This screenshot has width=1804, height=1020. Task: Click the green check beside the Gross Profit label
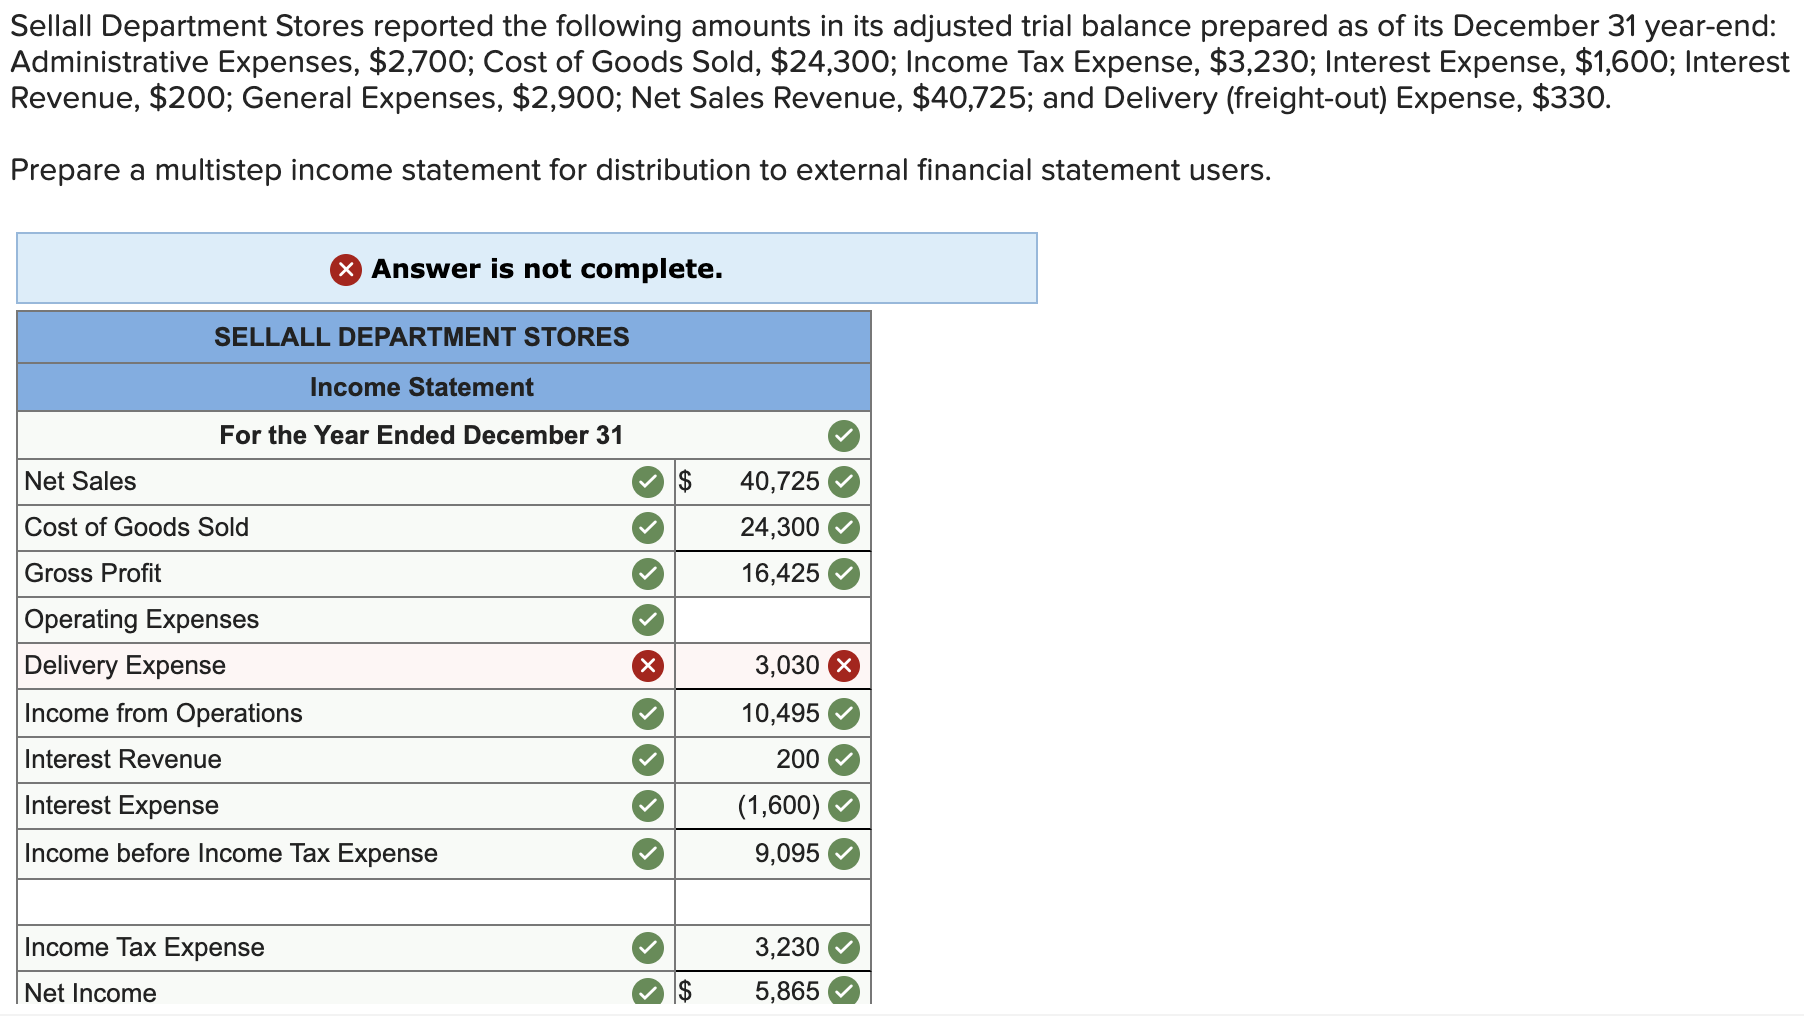pyautogui.click(x=648, y=574)
